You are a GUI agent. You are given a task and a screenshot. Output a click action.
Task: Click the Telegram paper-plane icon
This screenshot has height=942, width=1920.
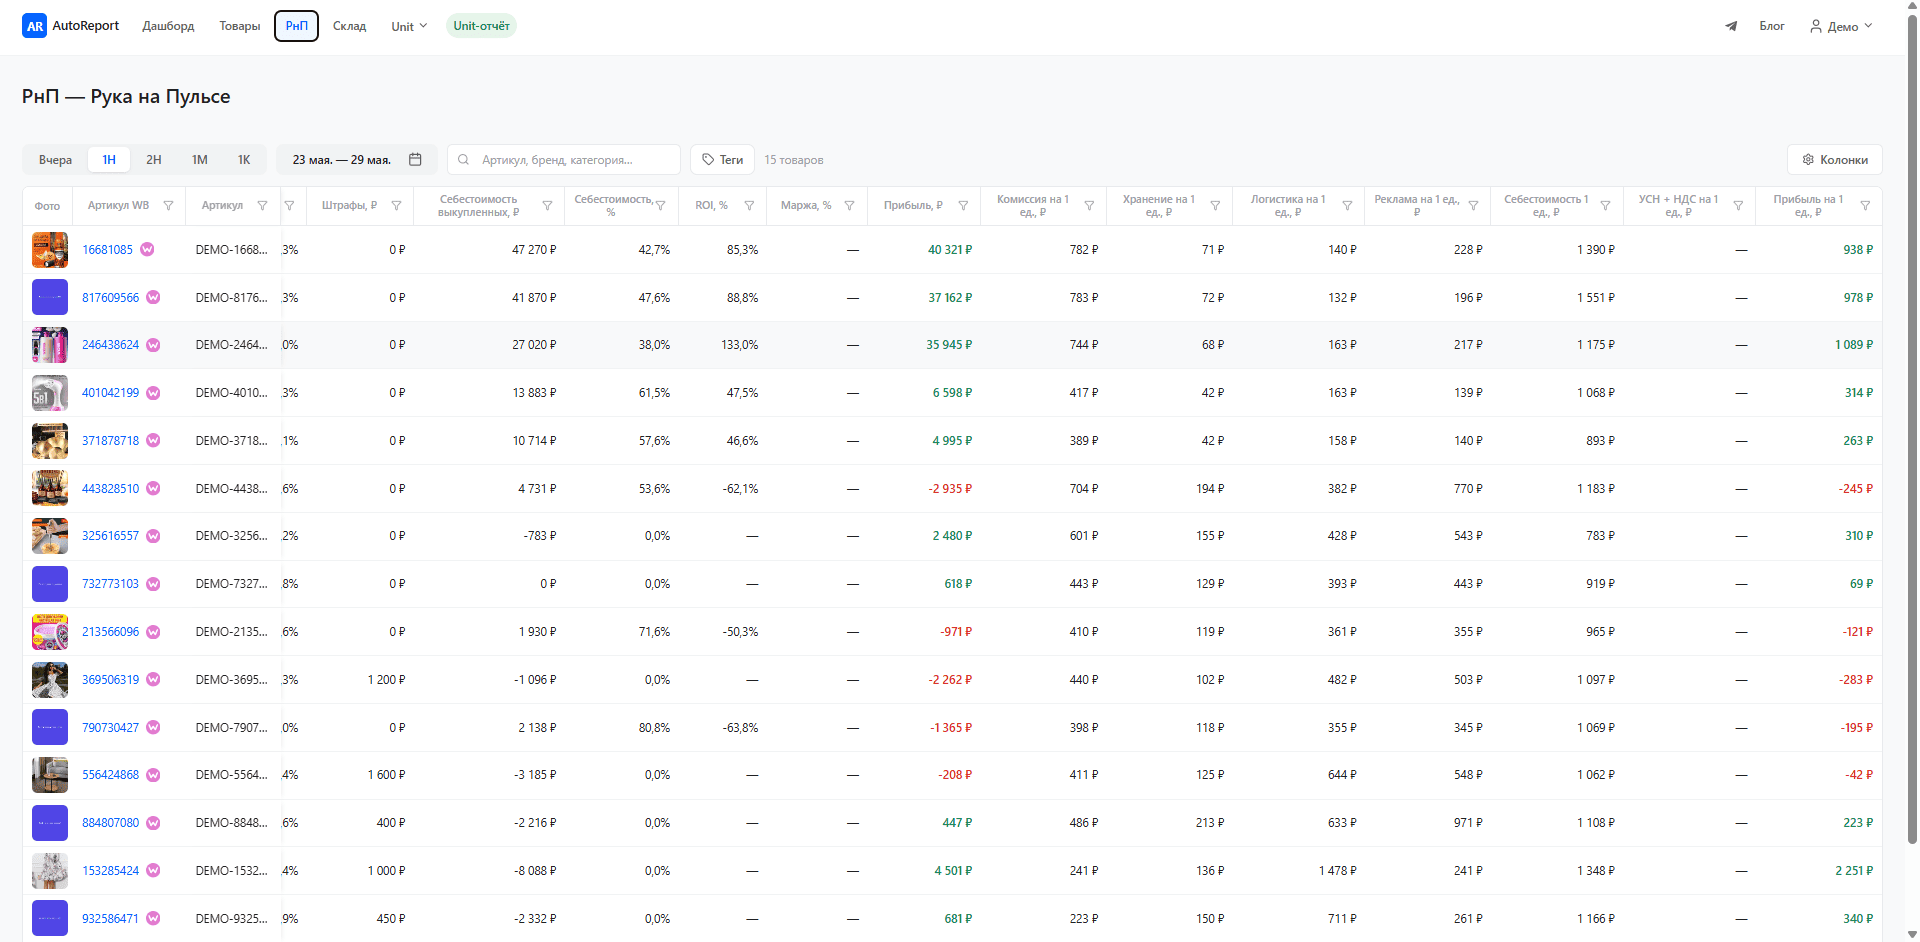tap(1731, 26)
